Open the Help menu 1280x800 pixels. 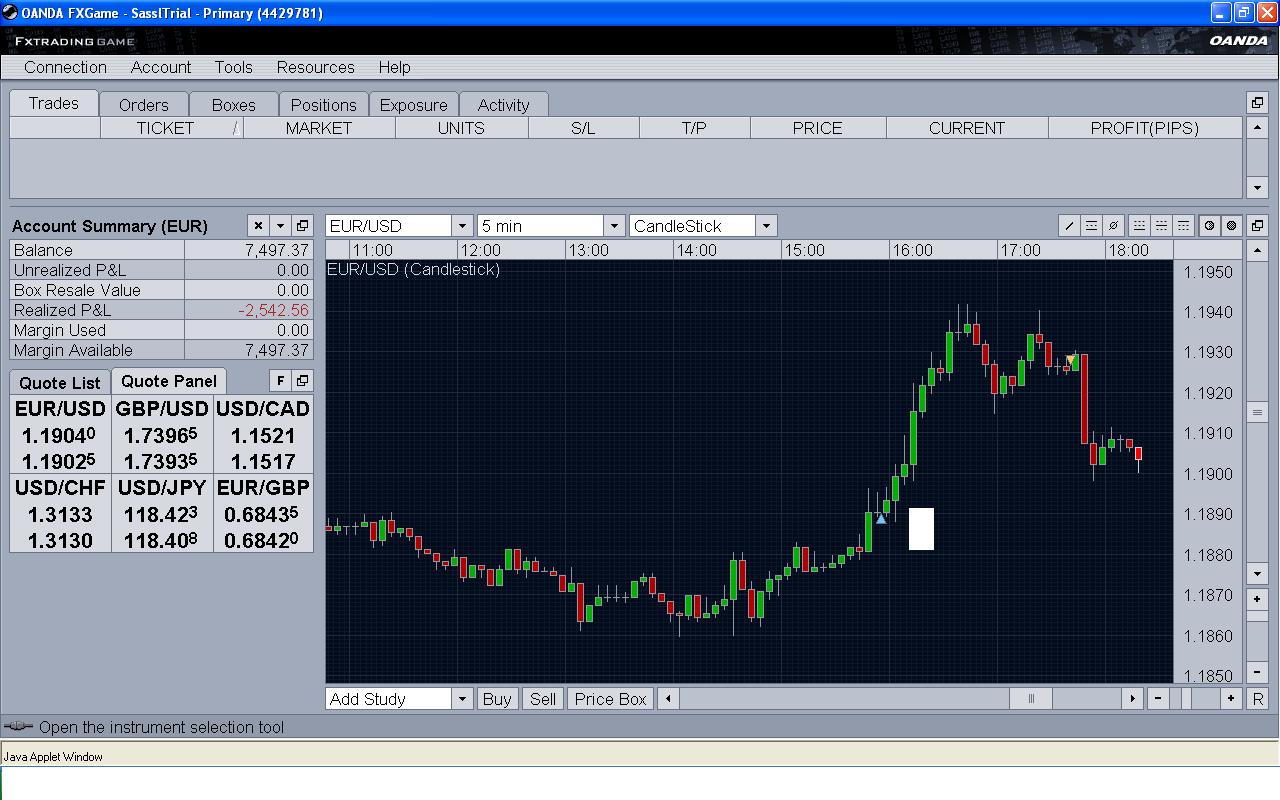394,67
